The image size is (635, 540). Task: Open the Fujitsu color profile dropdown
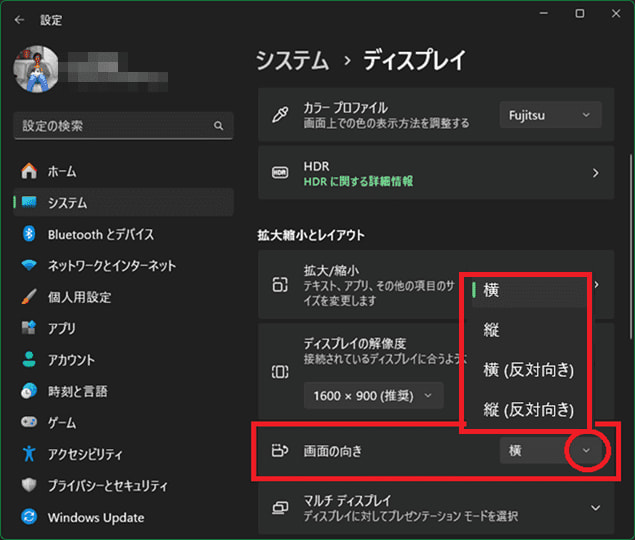pyautogui.click(x=550, y=114)
